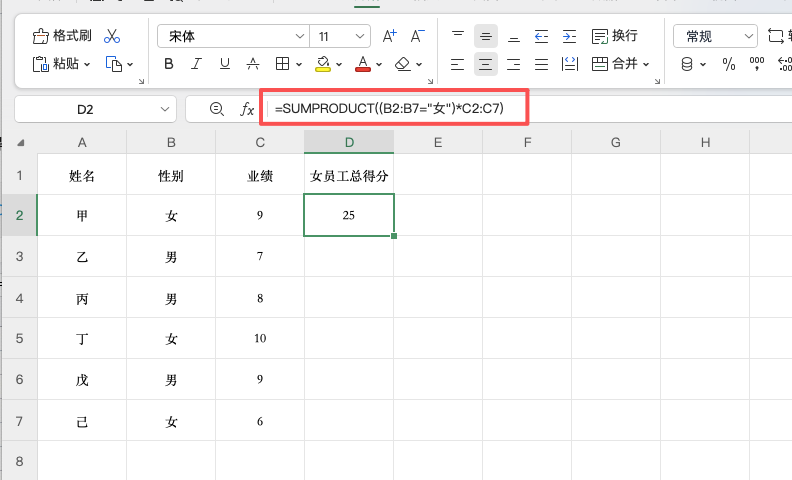
Task: Open the fill color dropdown arrow
Action: pos(339,64)
